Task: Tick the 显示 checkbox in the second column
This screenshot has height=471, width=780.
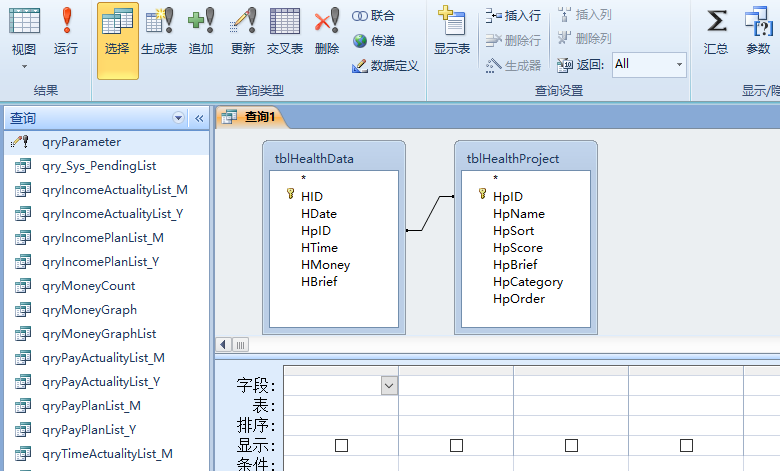Action: (x=456, y=445)
